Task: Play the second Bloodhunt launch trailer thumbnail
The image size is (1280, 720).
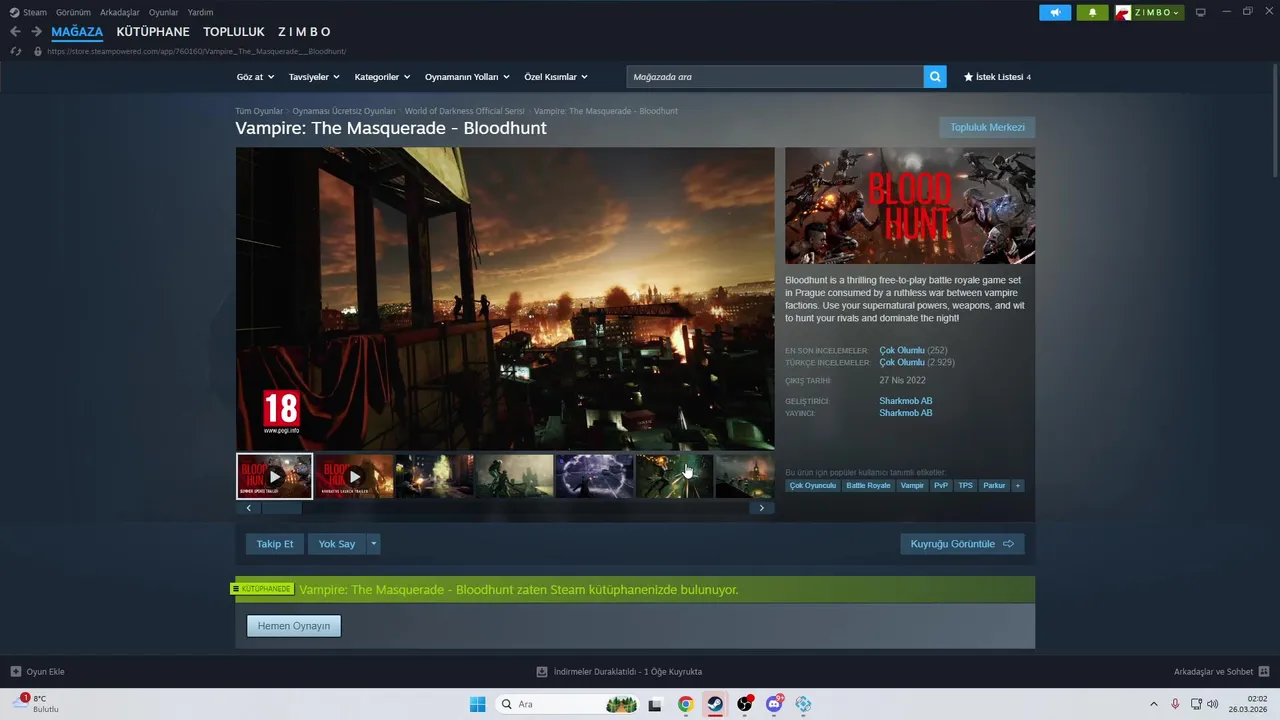Action: [354, 476]
